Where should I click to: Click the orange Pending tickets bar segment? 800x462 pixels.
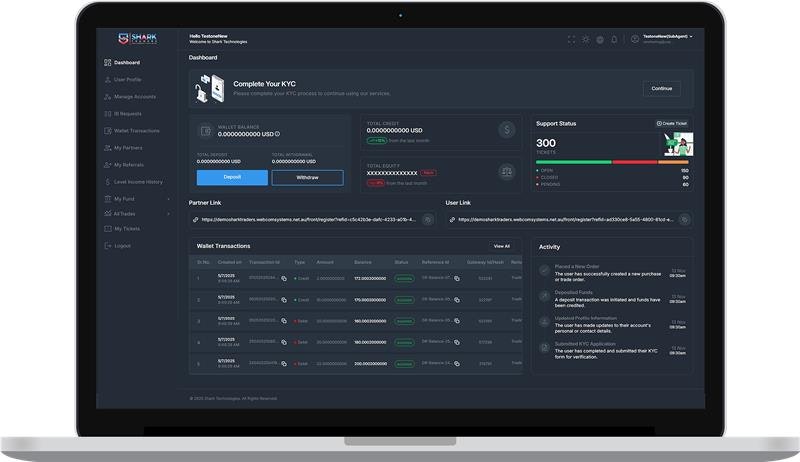click(x=673, y=162)
